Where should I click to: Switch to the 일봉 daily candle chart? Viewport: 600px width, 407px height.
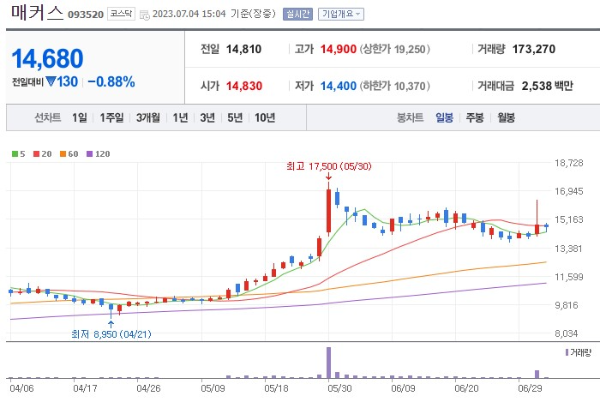click(444, 117)
